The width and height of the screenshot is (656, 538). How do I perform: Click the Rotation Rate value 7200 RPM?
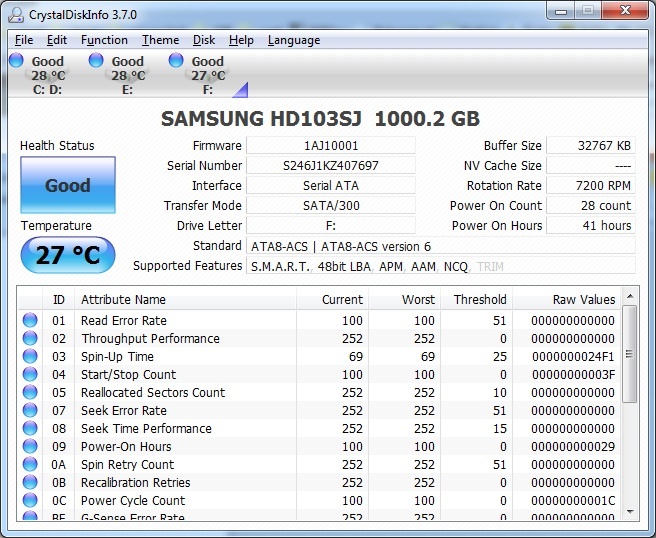[591, 185]
